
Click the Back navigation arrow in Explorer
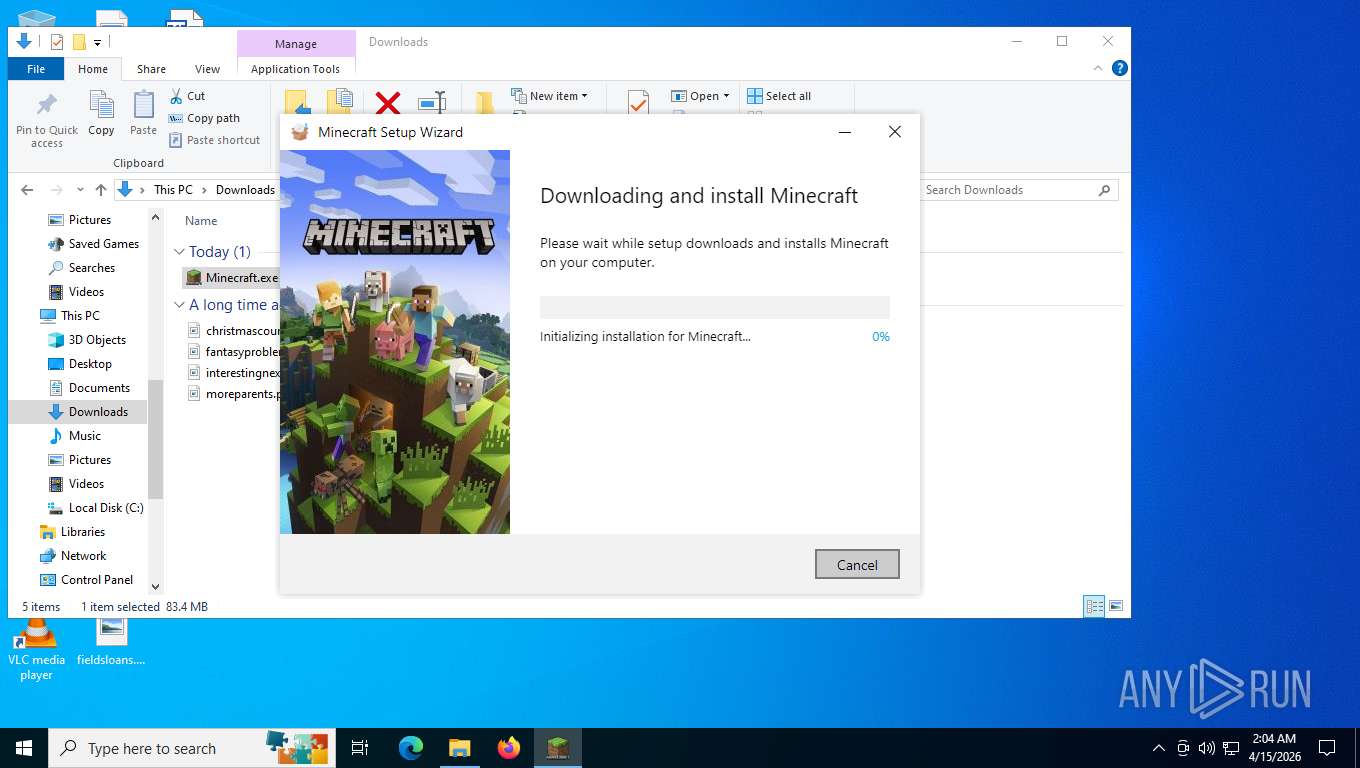27,190
